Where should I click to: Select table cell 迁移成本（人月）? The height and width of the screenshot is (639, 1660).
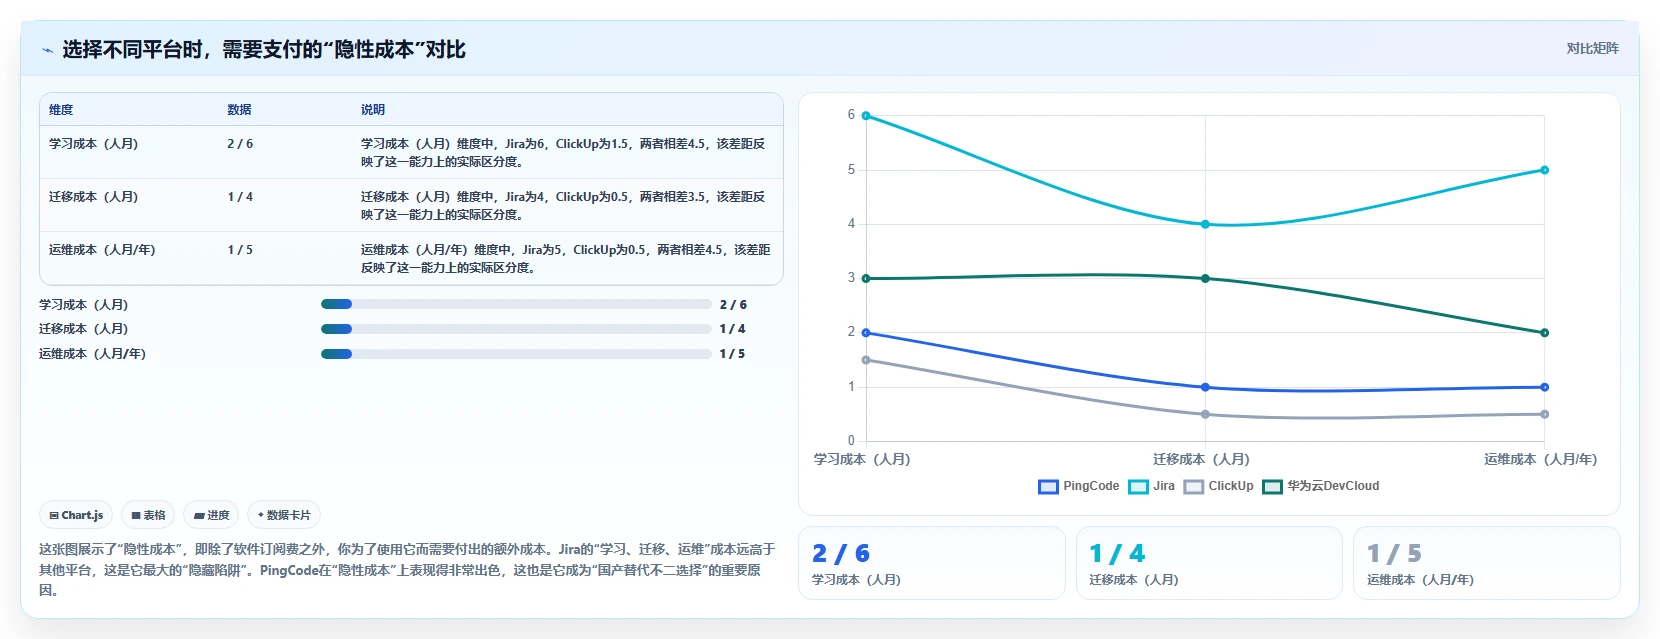(94, 197)
